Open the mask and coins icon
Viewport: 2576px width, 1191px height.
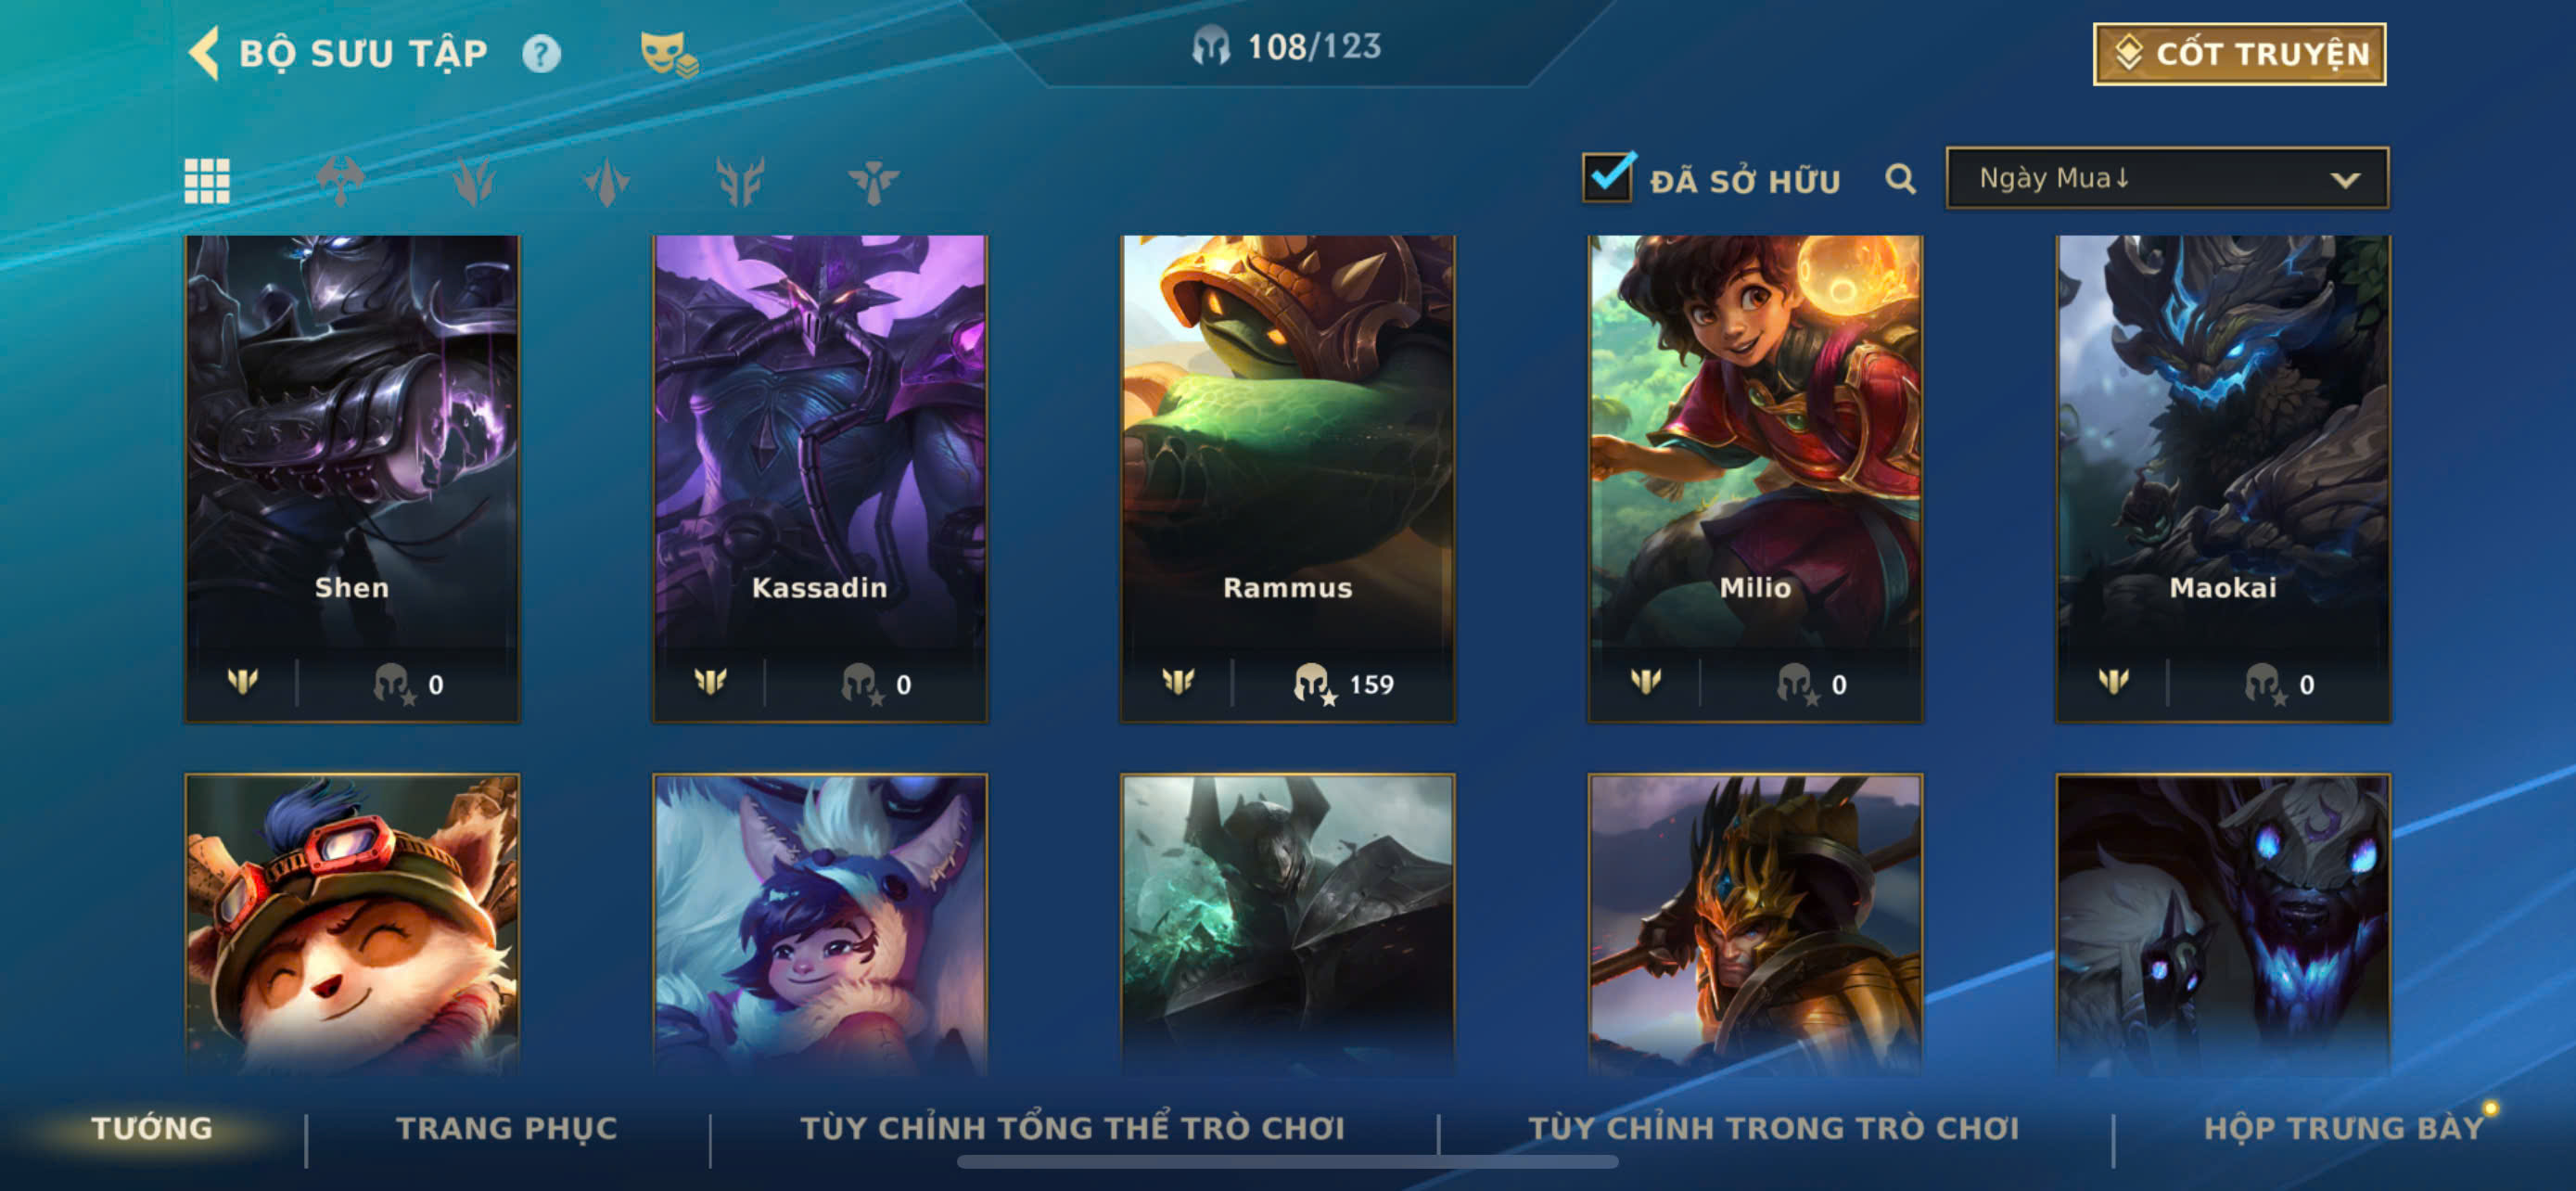[x=669, y=53]
